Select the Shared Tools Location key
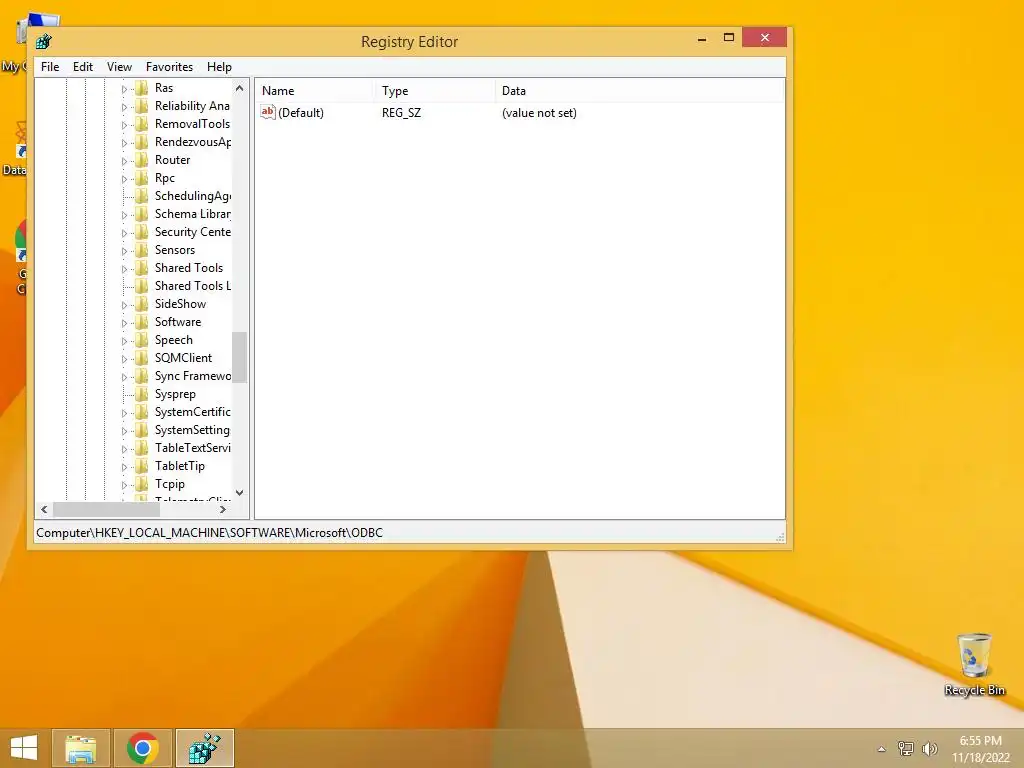The width and height of the screenshot is (1024, 768). click(193, 286)
